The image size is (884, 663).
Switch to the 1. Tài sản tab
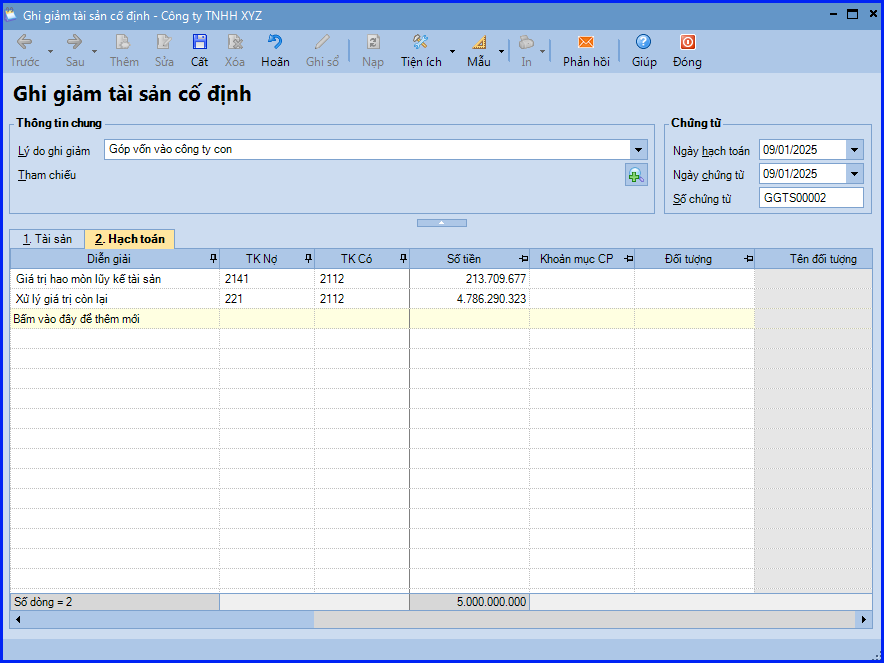pyautogui.click(x=47, y=239)
